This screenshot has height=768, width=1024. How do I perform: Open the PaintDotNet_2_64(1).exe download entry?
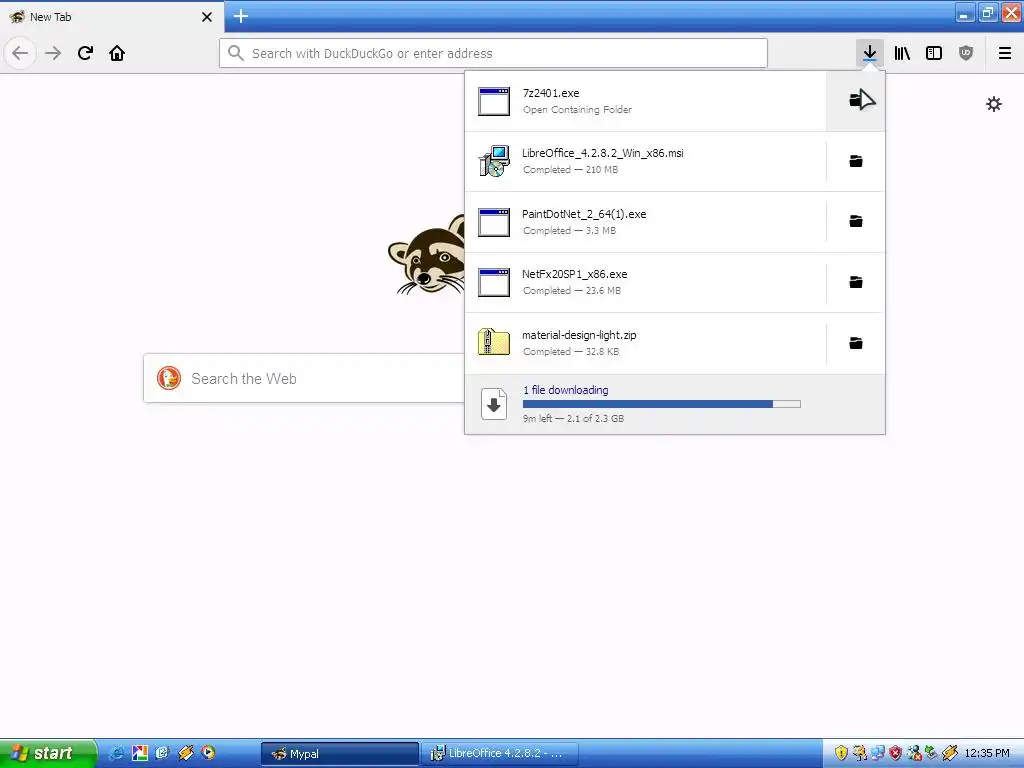tap(645, 222)
